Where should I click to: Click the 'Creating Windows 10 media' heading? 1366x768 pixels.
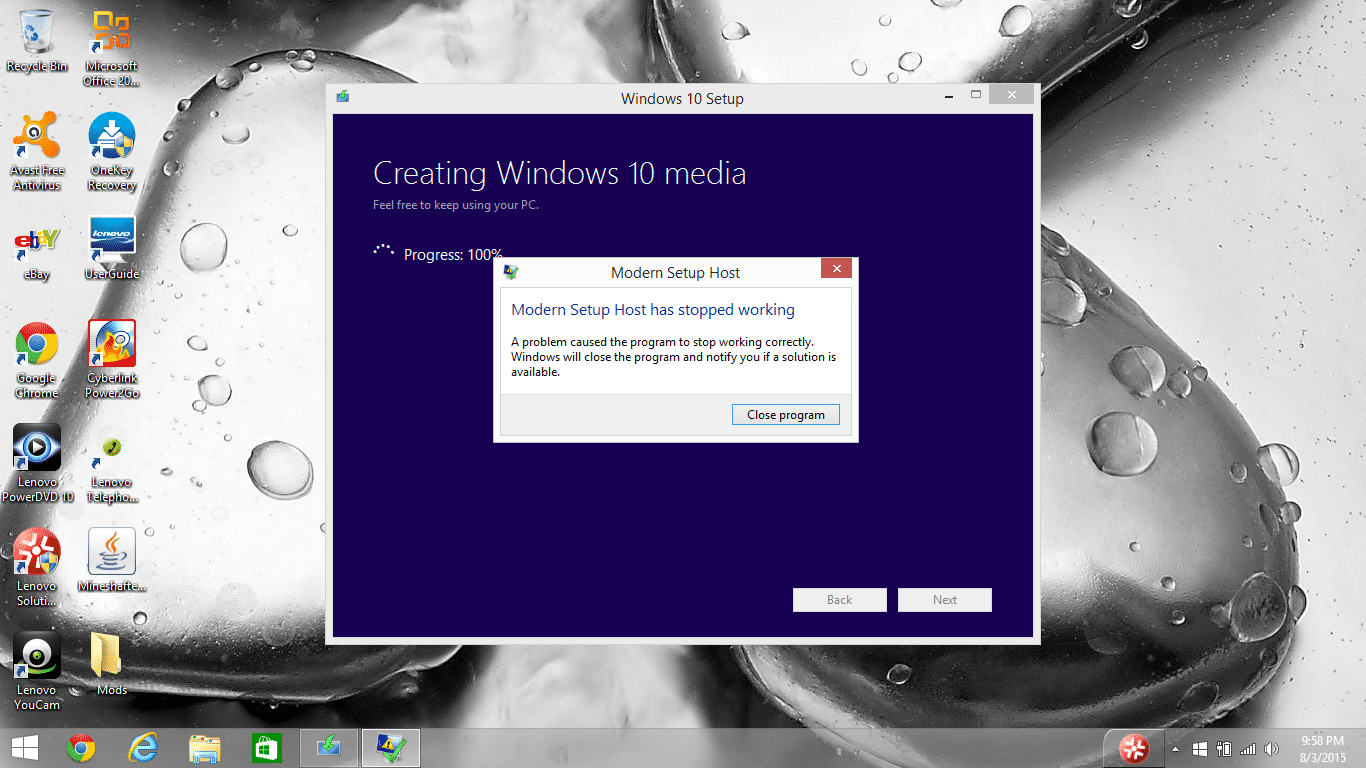click(x=559, y=173)
